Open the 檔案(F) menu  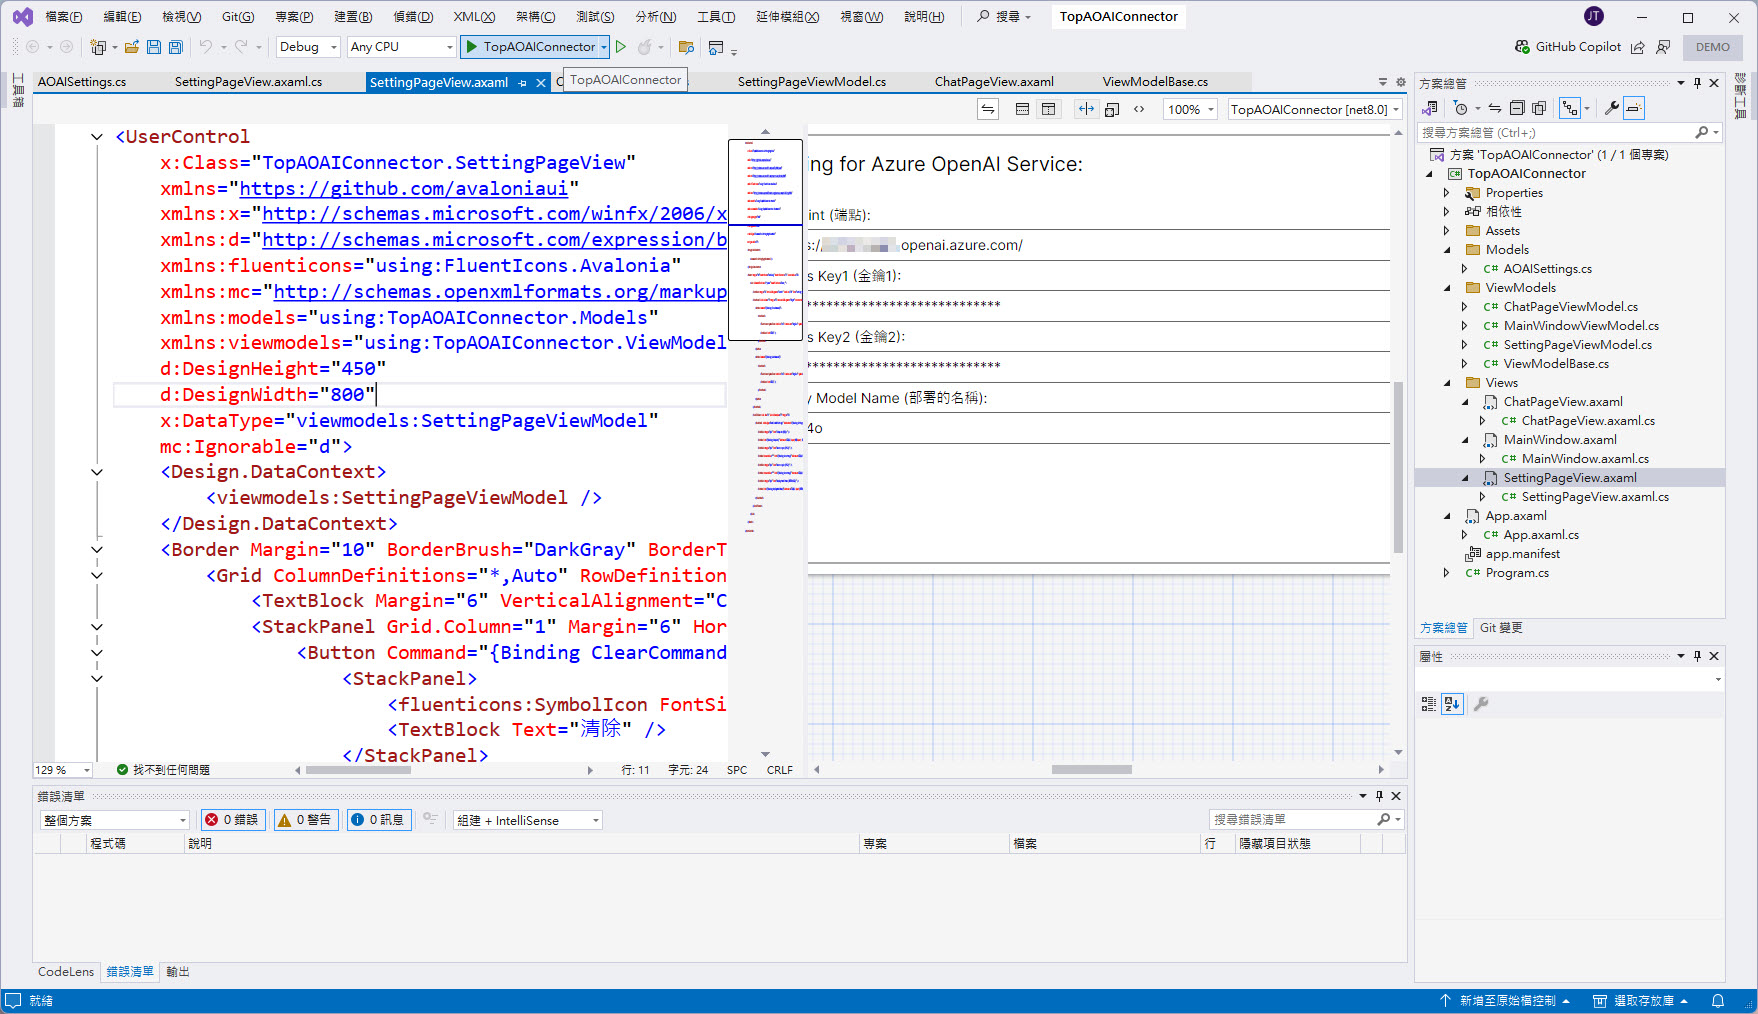64,17
